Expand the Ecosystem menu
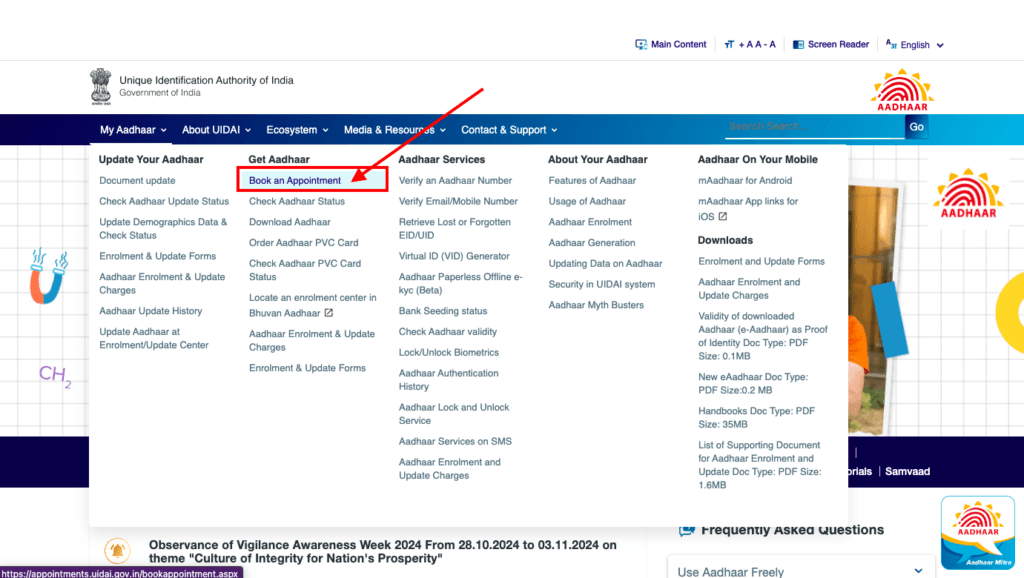Screen dimensions: 1024x578 (297, 130)
